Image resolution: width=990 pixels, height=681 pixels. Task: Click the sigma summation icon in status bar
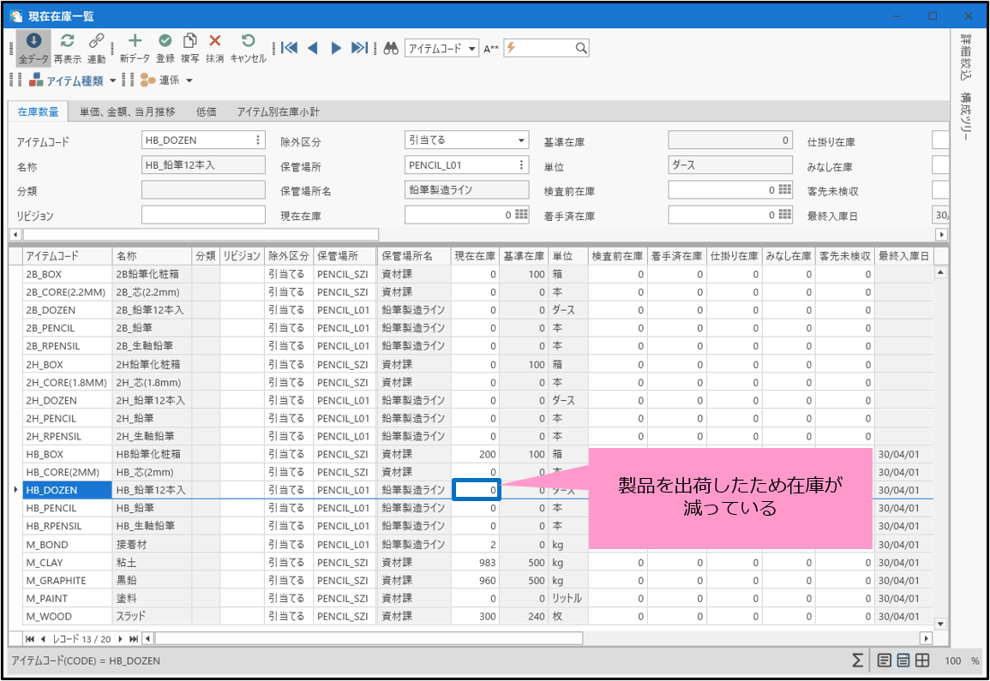coord(858,661)
